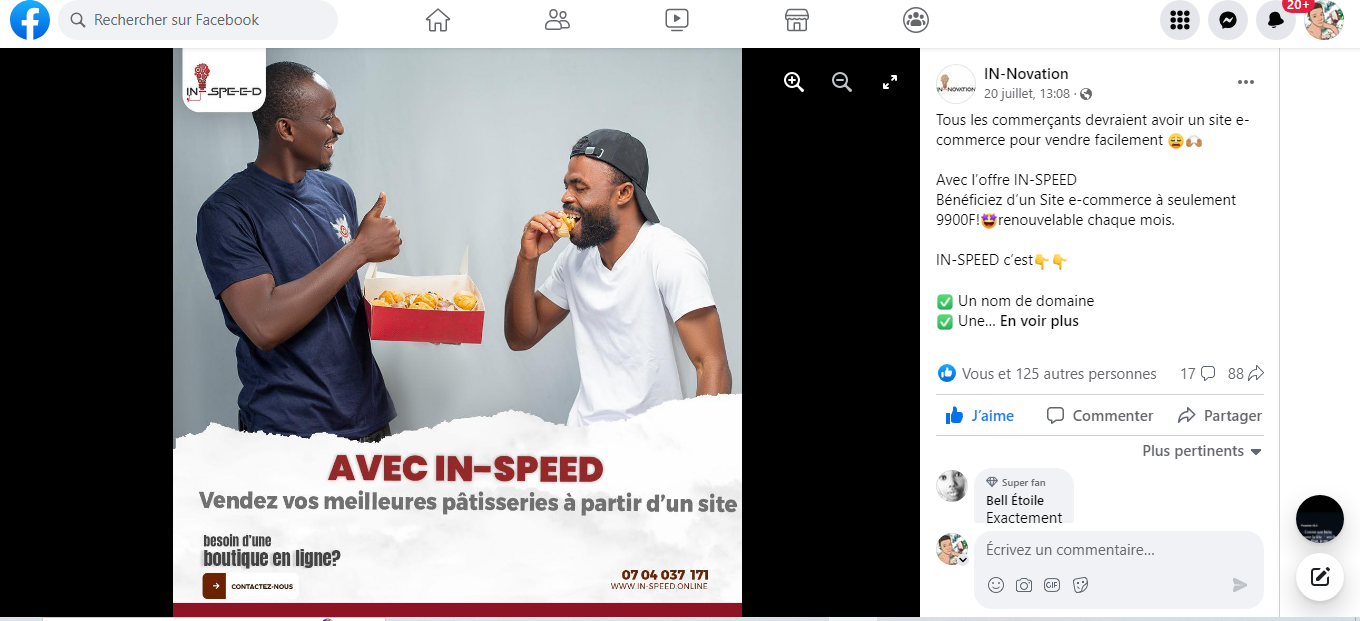Go to the Watch video tab

tap(676, 20)
